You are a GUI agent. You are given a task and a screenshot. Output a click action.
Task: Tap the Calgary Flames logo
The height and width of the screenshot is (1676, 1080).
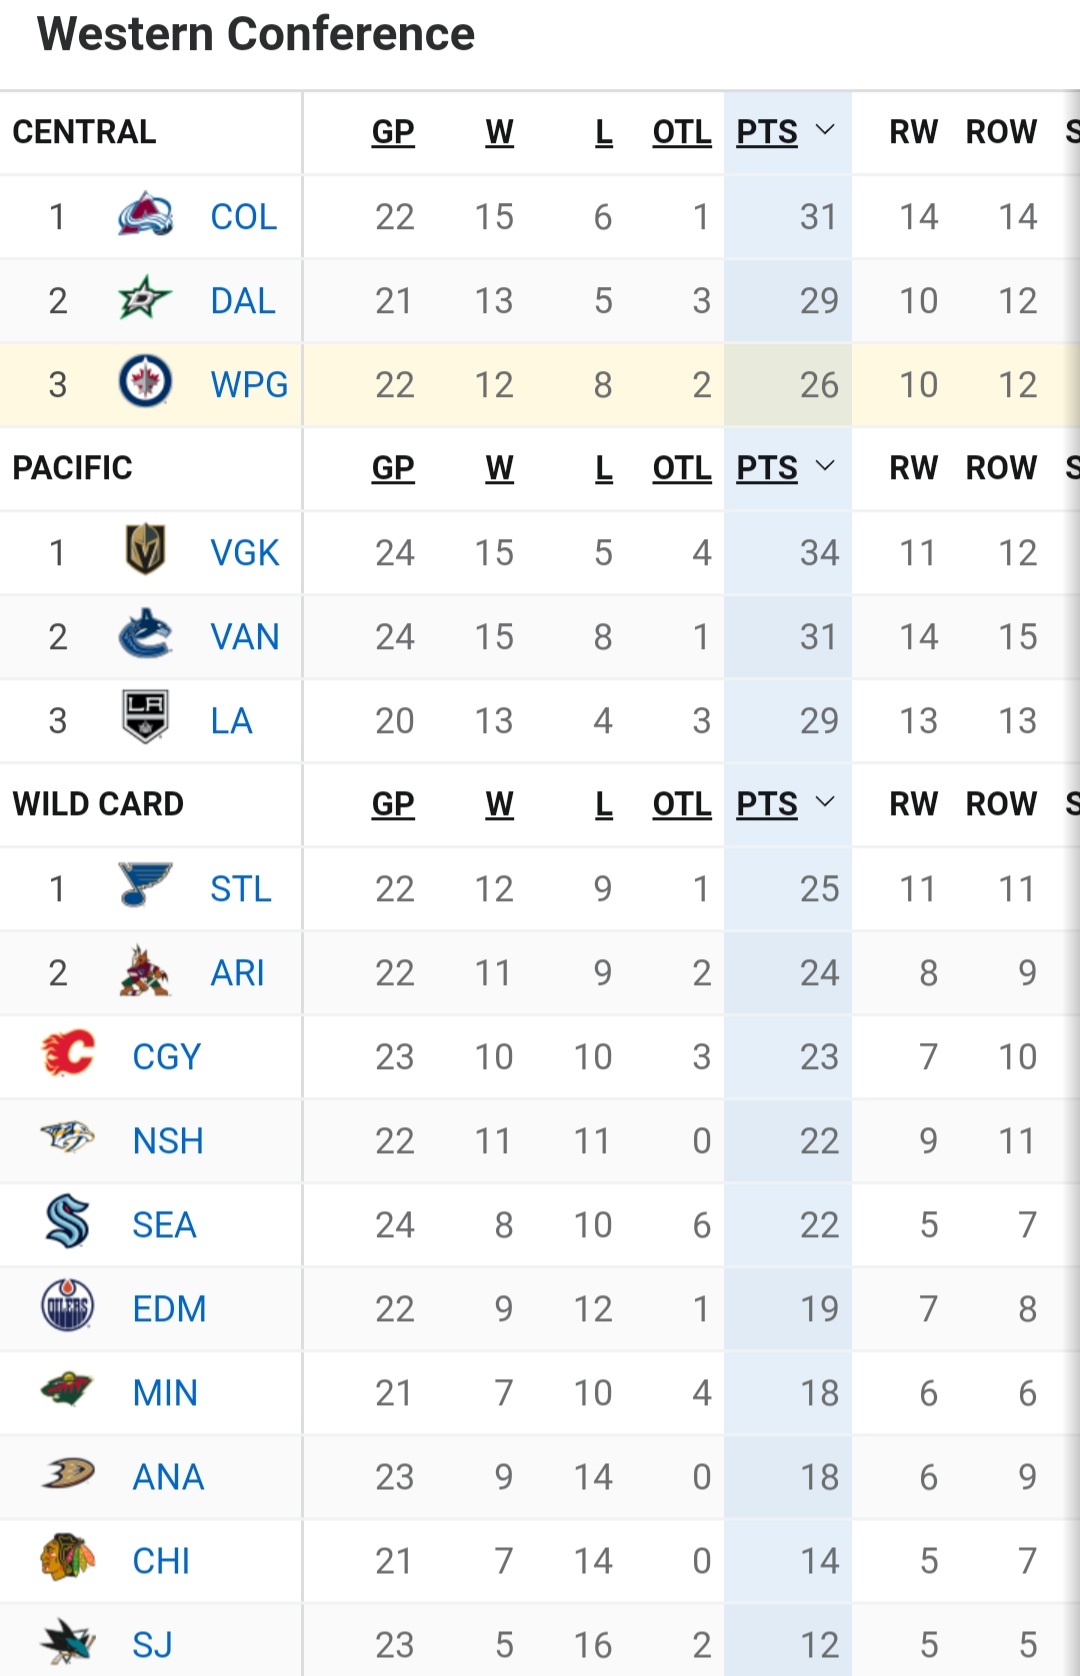tap(68, 1055)
